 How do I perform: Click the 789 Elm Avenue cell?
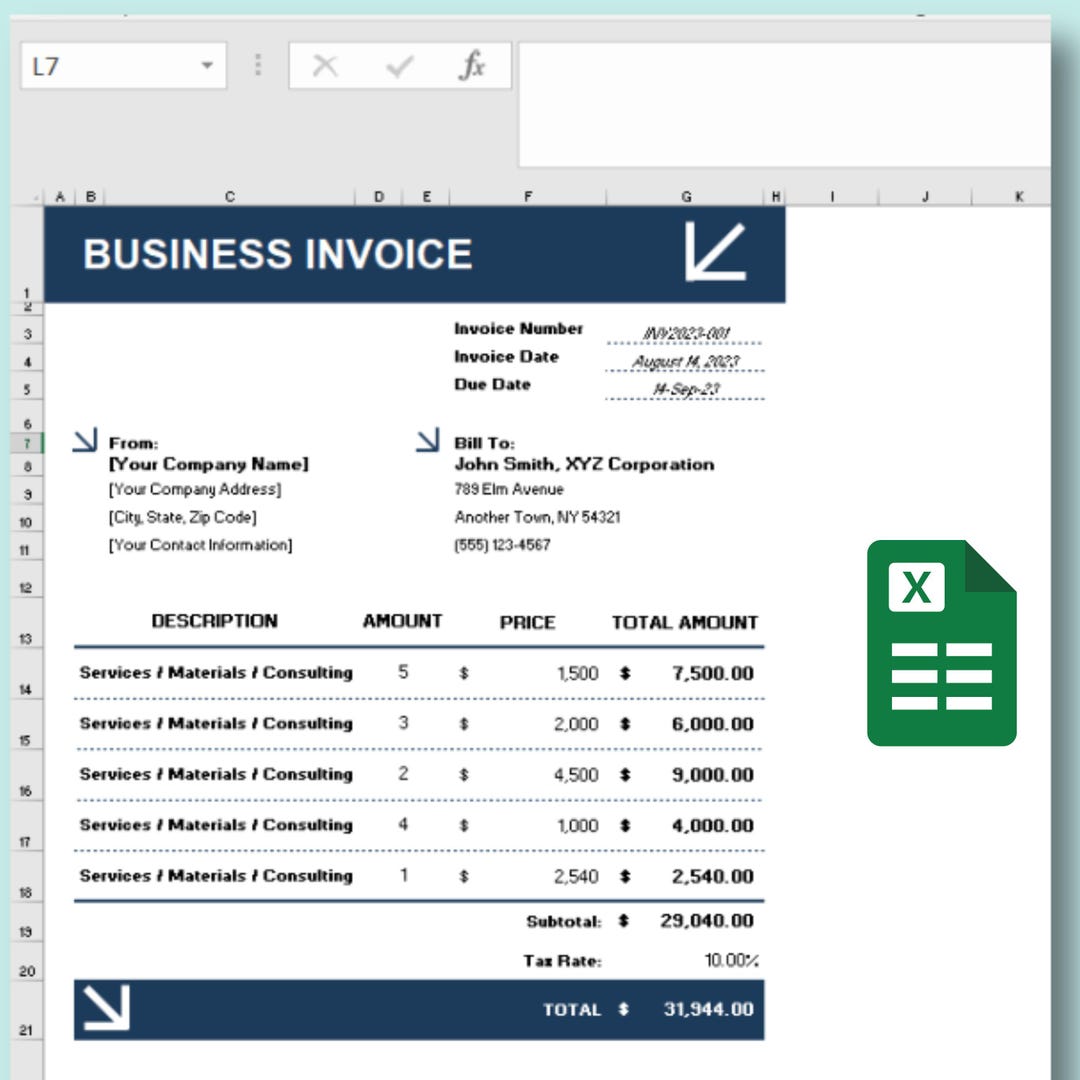click(509, 489)
